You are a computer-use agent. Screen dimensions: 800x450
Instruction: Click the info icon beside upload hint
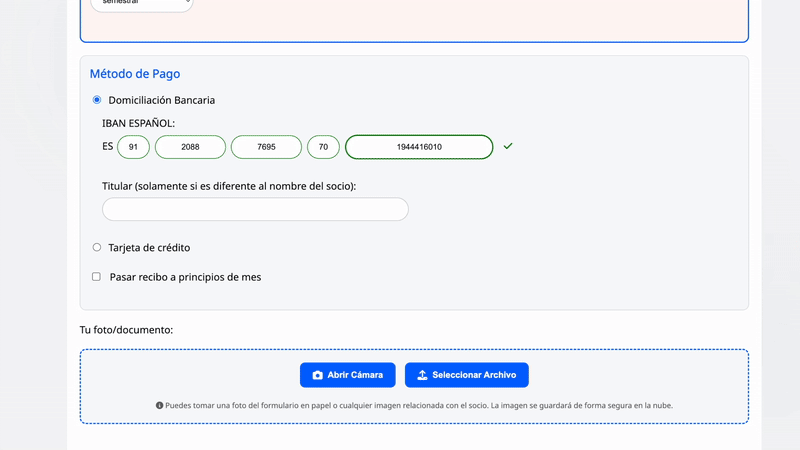coord(159,406)
